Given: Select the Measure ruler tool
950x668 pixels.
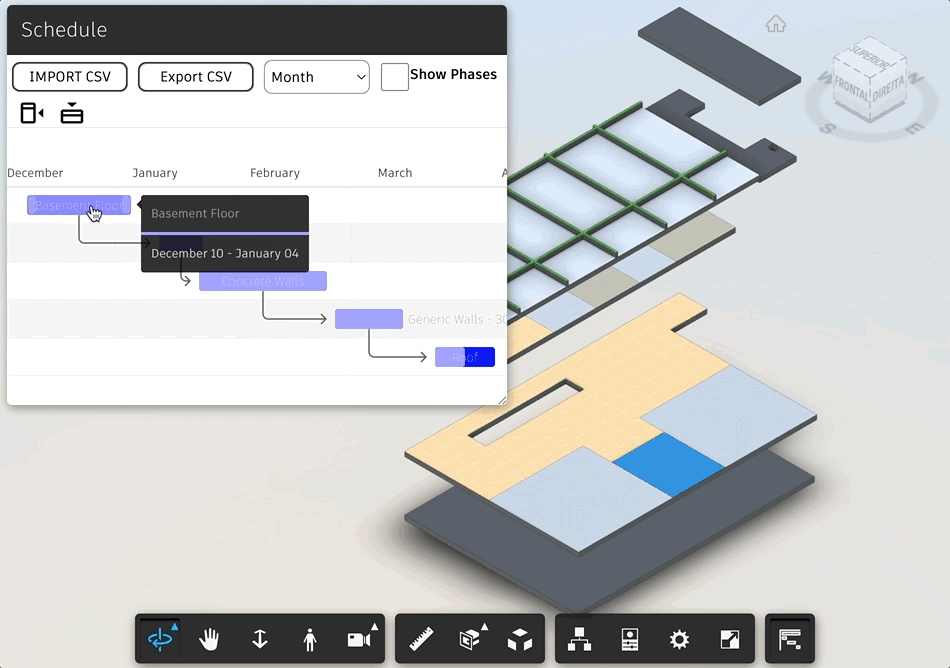Looking at the screenshot, I should (420, 639).
